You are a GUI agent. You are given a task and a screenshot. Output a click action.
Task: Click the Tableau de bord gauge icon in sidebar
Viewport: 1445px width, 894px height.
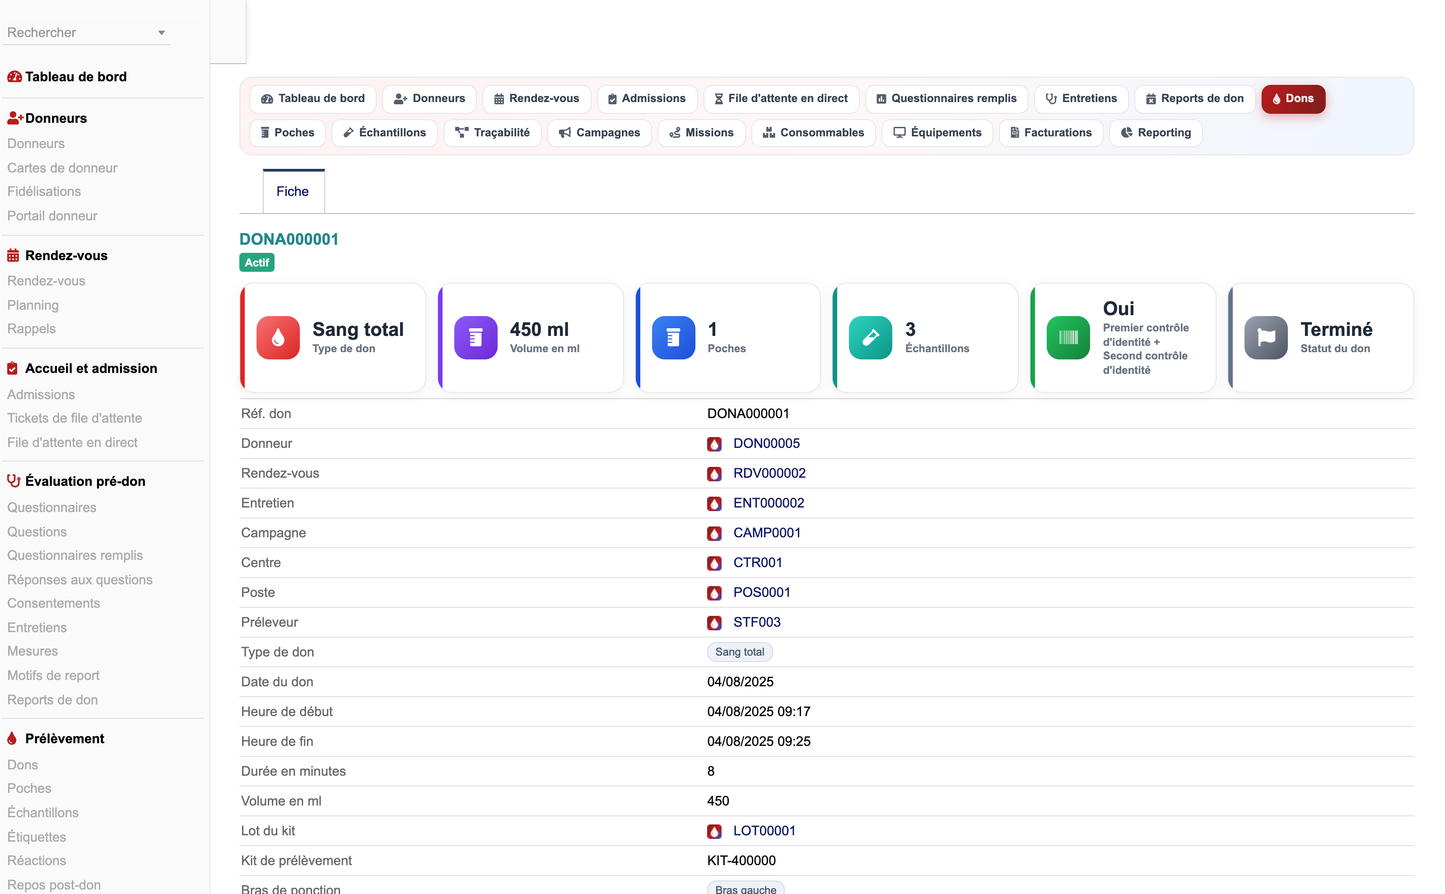tap(14, 77)
